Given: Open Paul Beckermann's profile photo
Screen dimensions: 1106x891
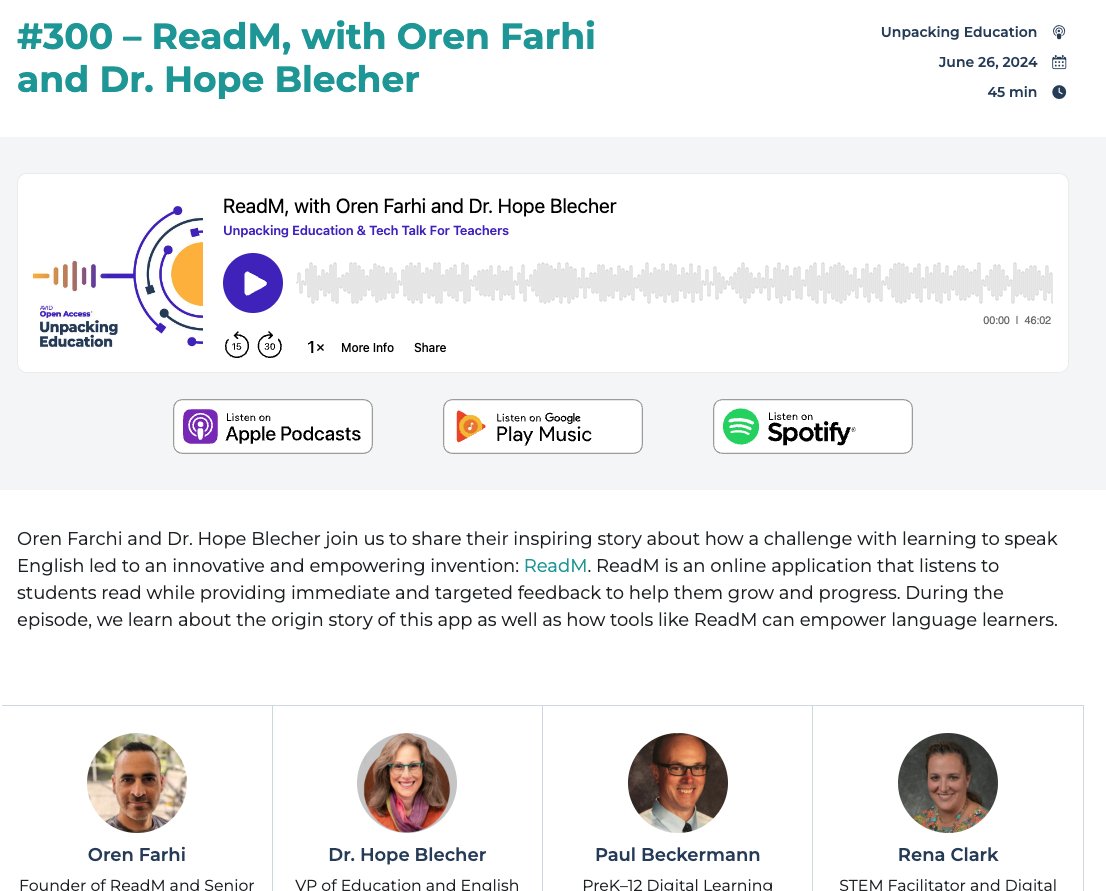Looking at the screenshot, I should click(677, 782).
